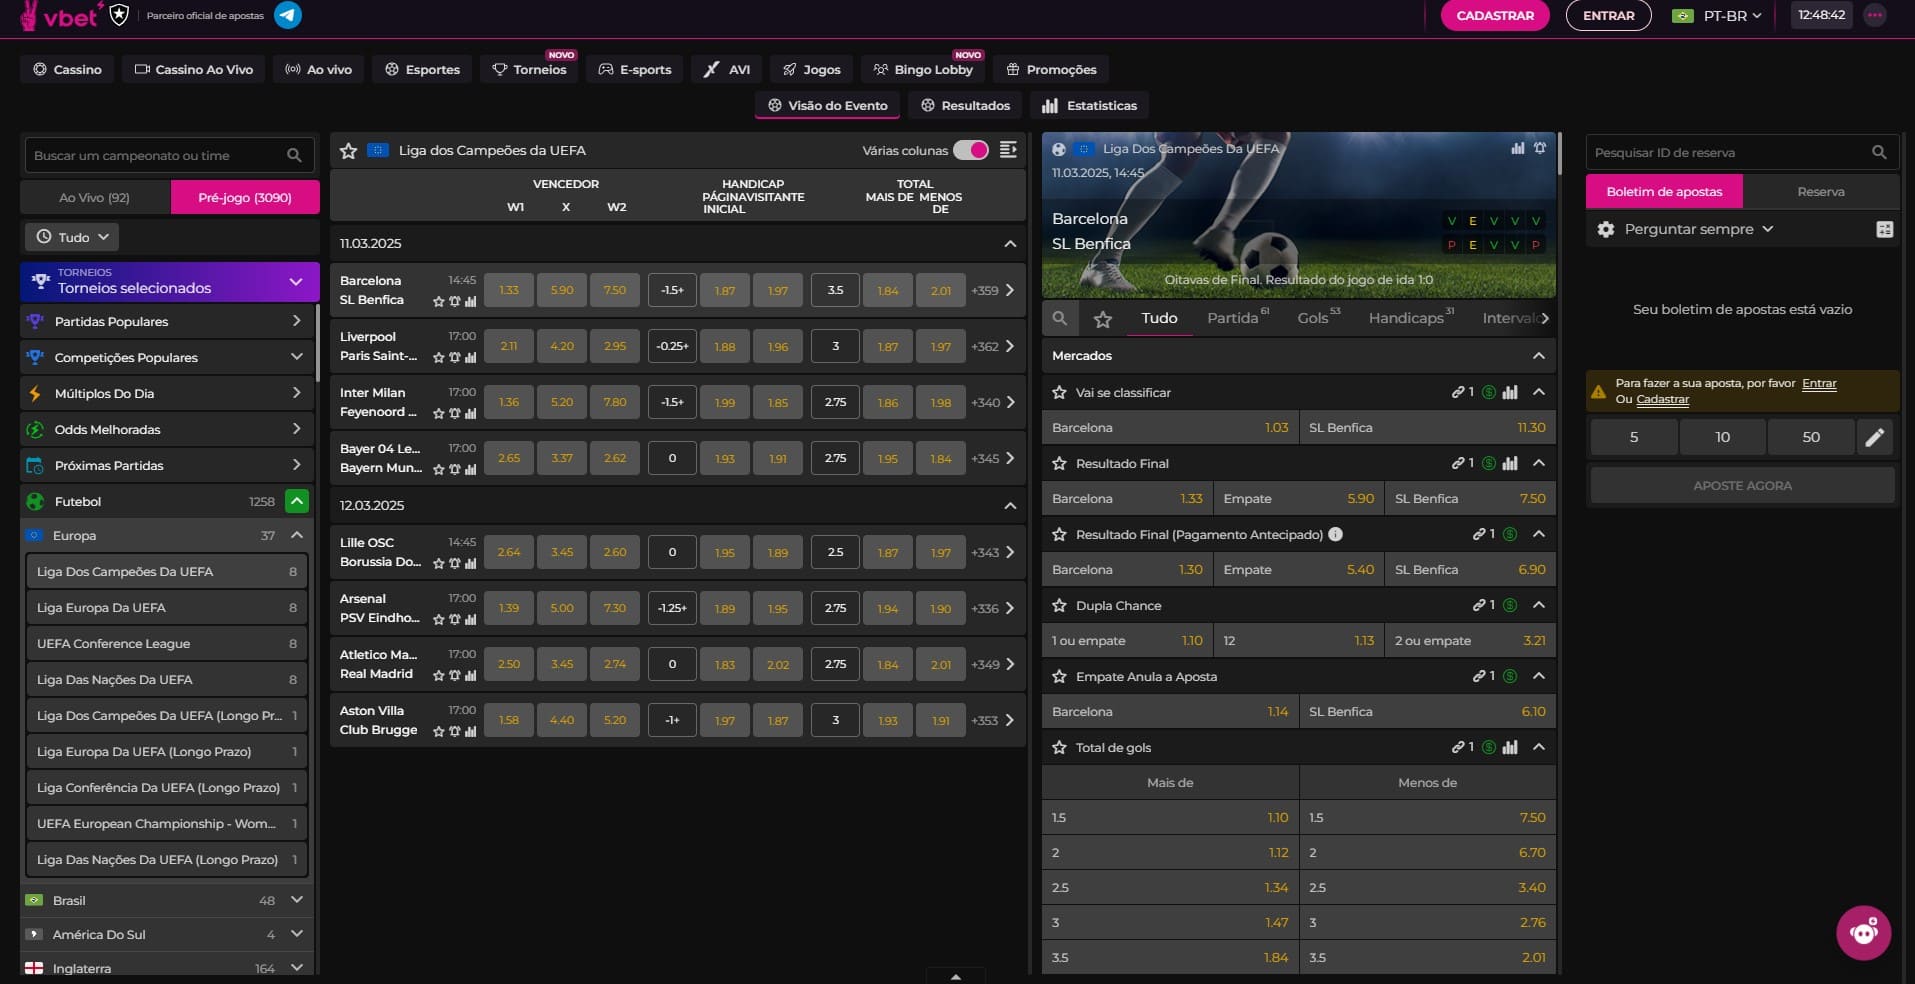Favorite the Aston Villa vs Club Brugge star
This screenshot has width=1915, height=984.
(439, 731)
